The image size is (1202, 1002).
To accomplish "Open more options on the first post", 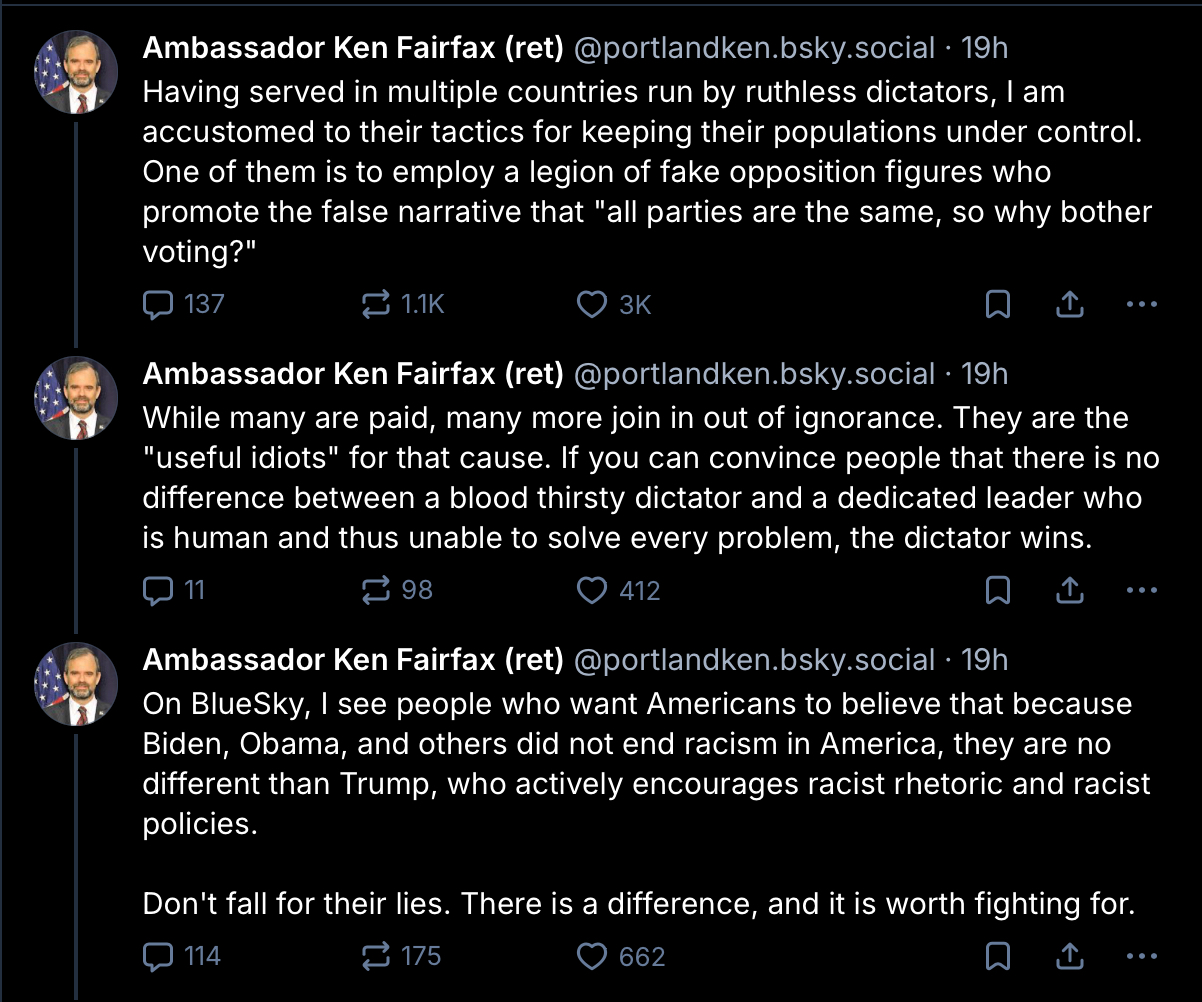I will tap(1141, 304).
